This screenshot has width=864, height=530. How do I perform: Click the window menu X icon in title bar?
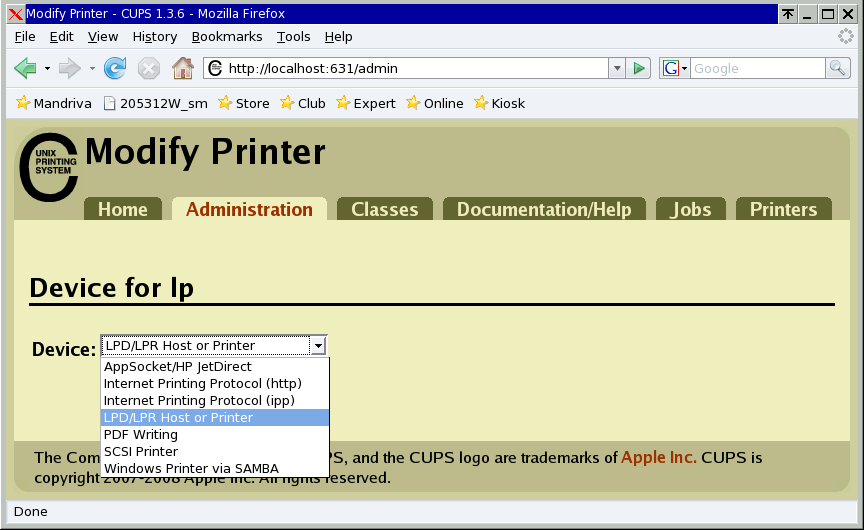[x=16, y=14]
